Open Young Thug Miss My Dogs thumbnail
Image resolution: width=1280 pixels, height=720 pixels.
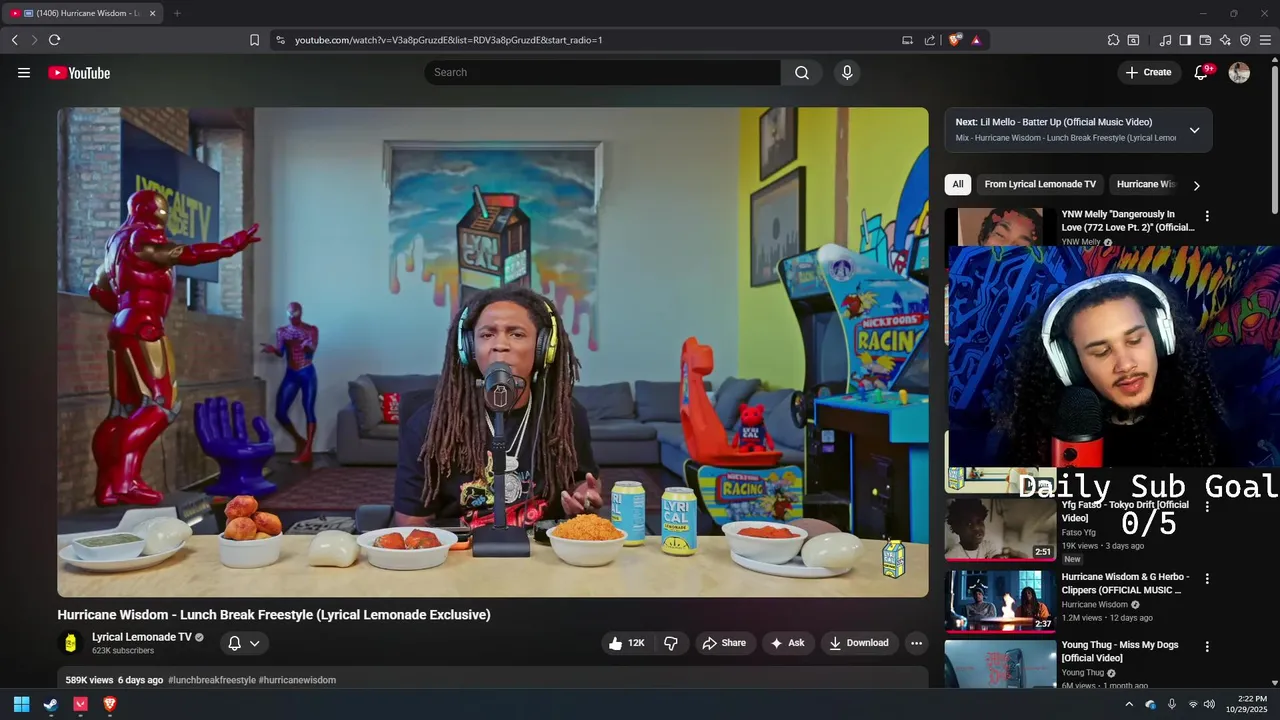(1000, 664)
